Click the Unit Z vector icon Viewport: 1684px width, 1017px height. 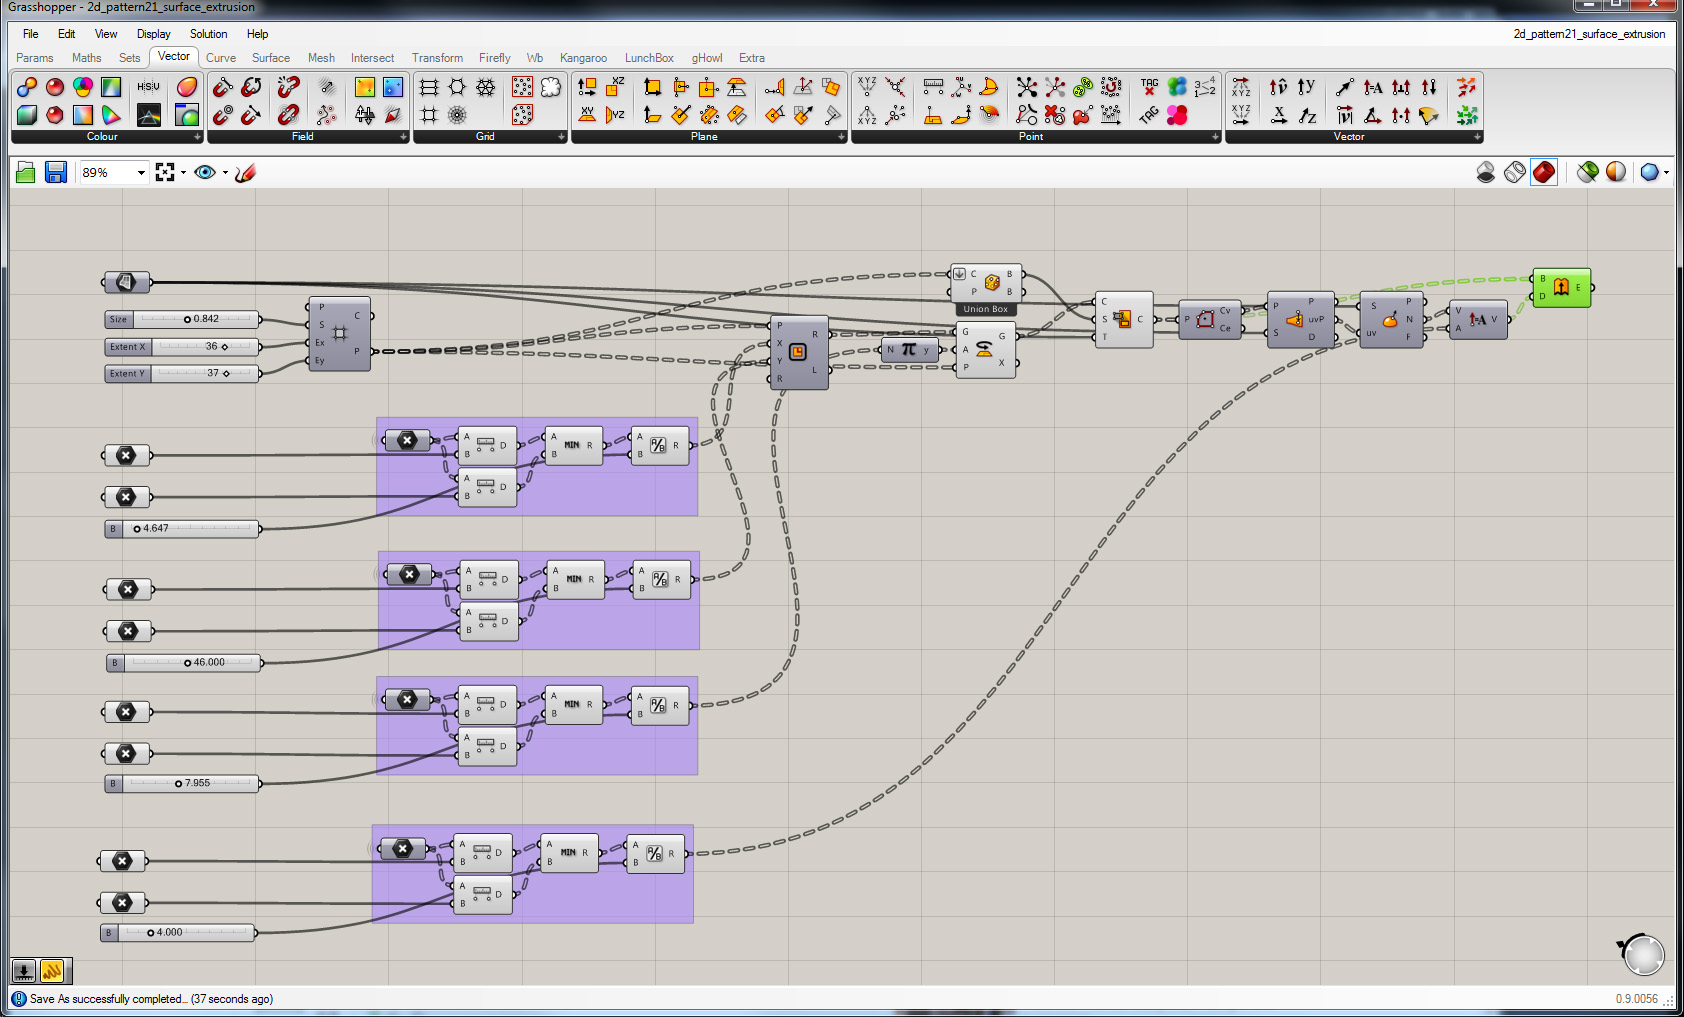pyautogui.click(x=1307, y=115)
